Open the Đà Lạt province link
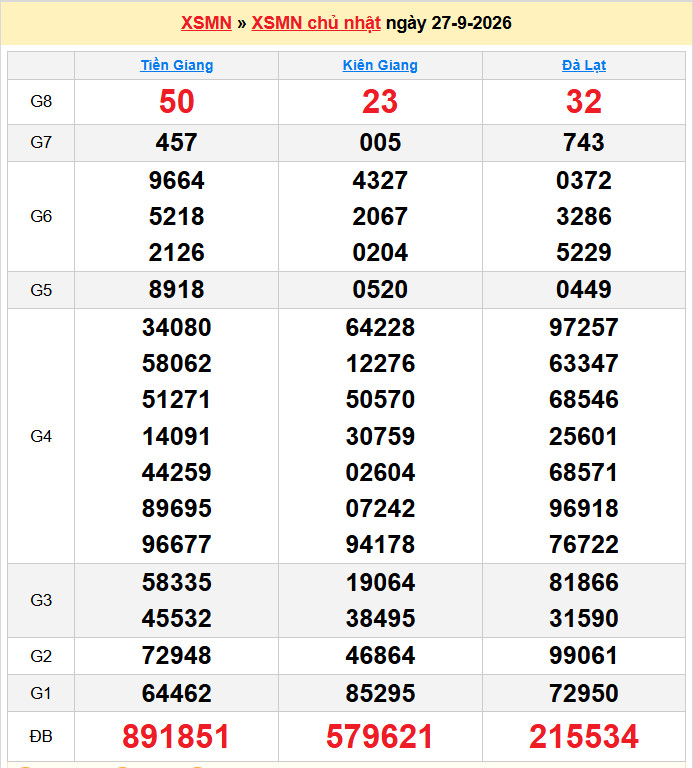 (584, 65)
